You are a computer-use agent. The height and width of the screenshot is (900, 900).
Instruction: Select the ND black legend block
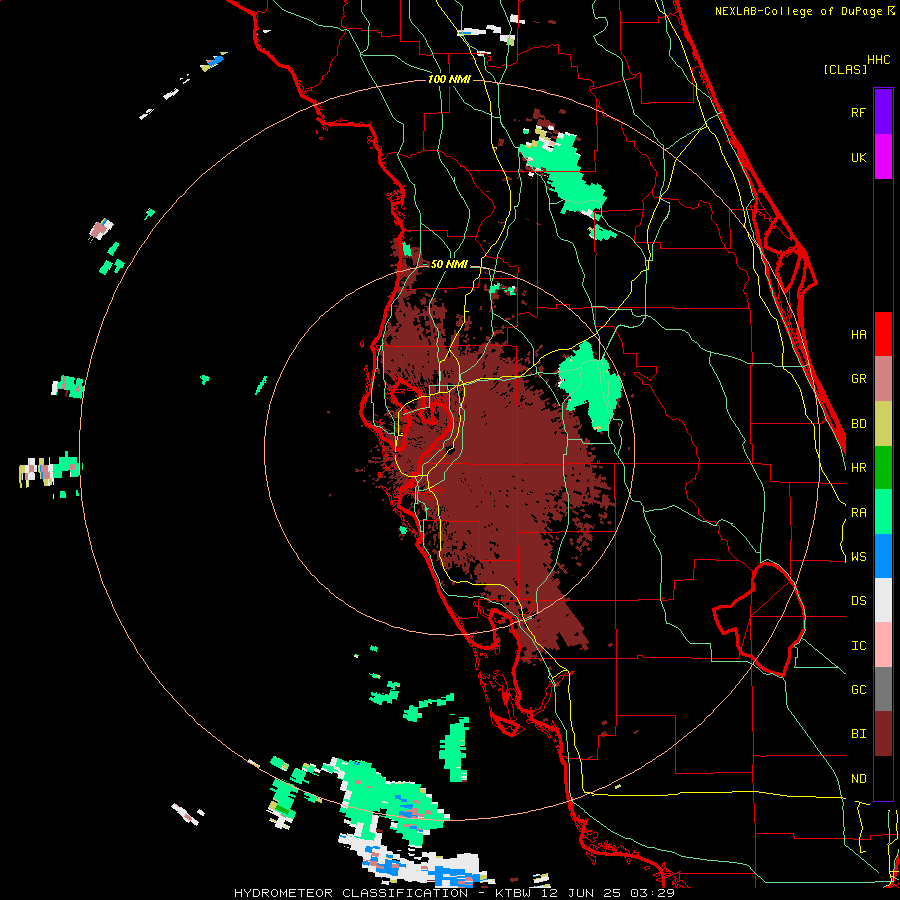pyautogui.click(x=883, y=778)
